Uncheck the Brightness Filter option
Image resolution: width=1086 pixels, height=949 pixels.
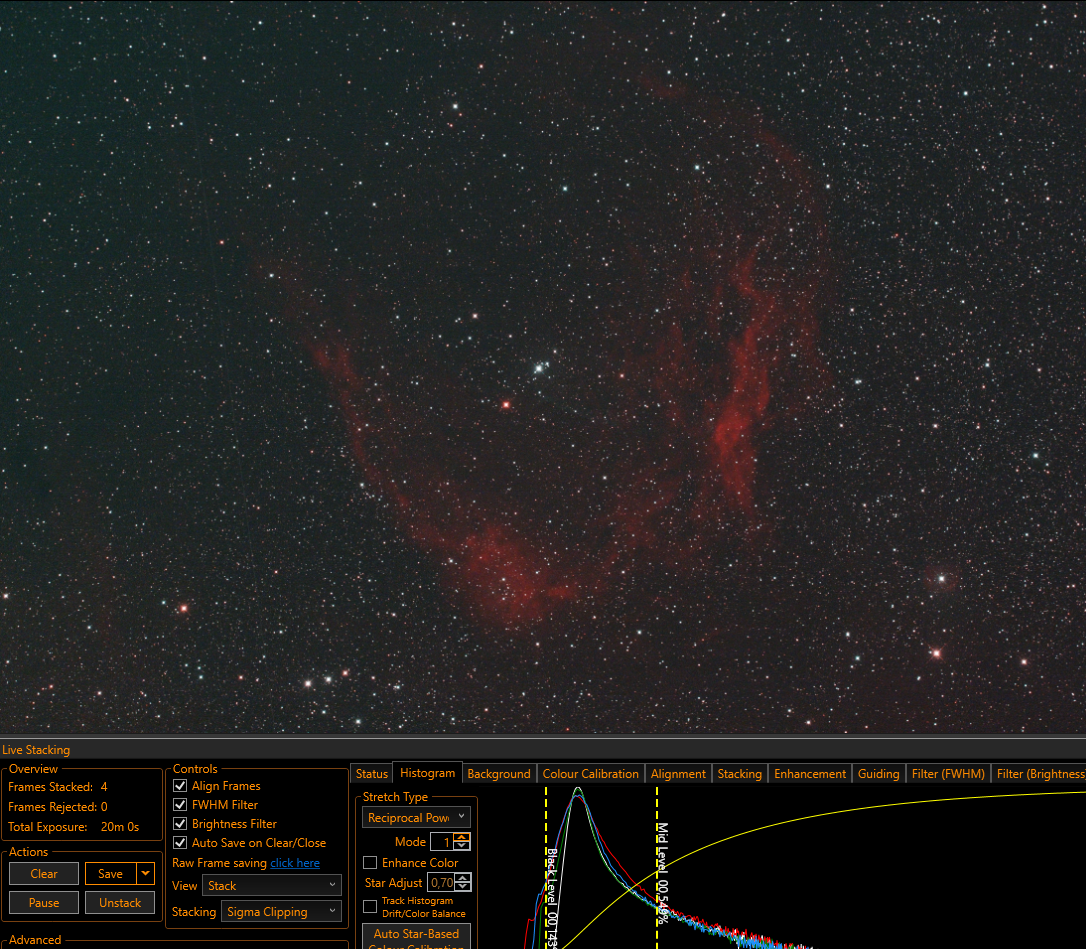180,824
